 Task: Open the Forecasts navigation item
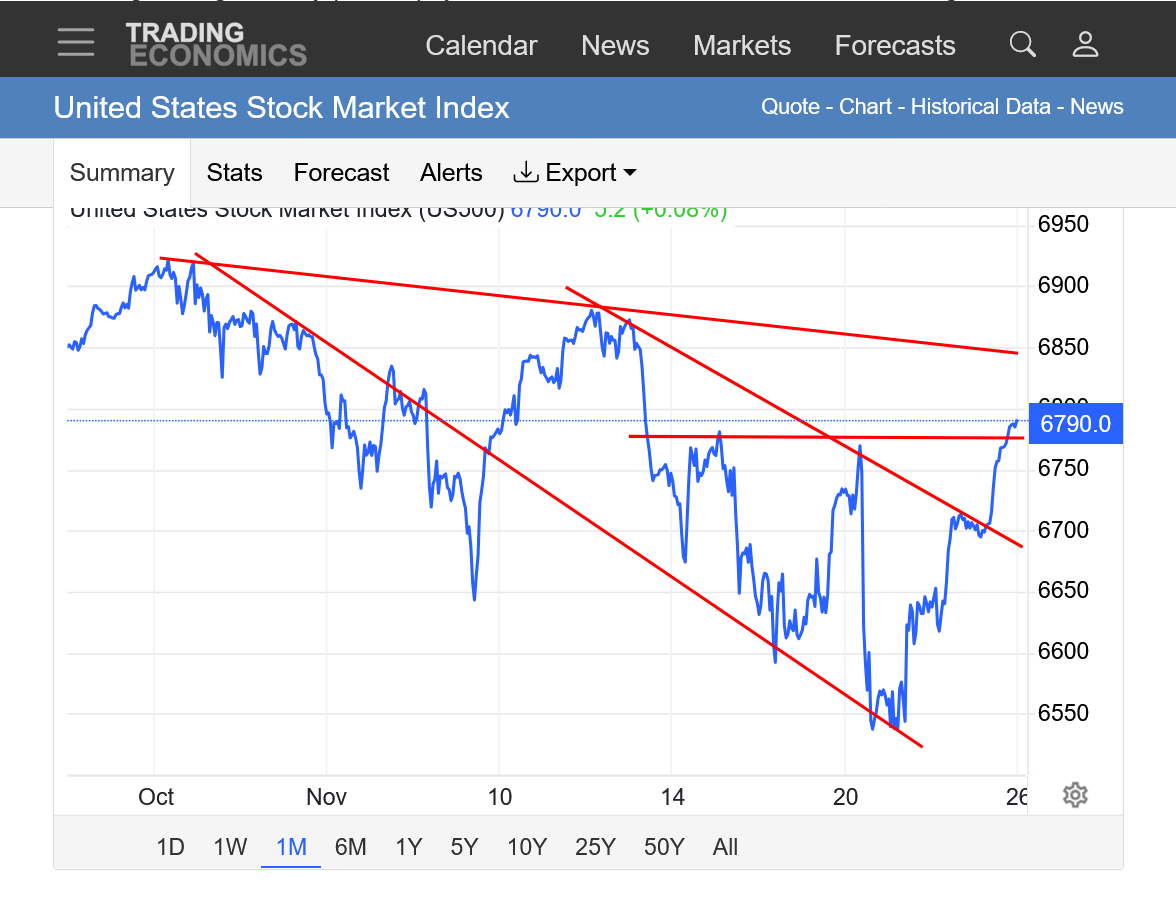895,46
